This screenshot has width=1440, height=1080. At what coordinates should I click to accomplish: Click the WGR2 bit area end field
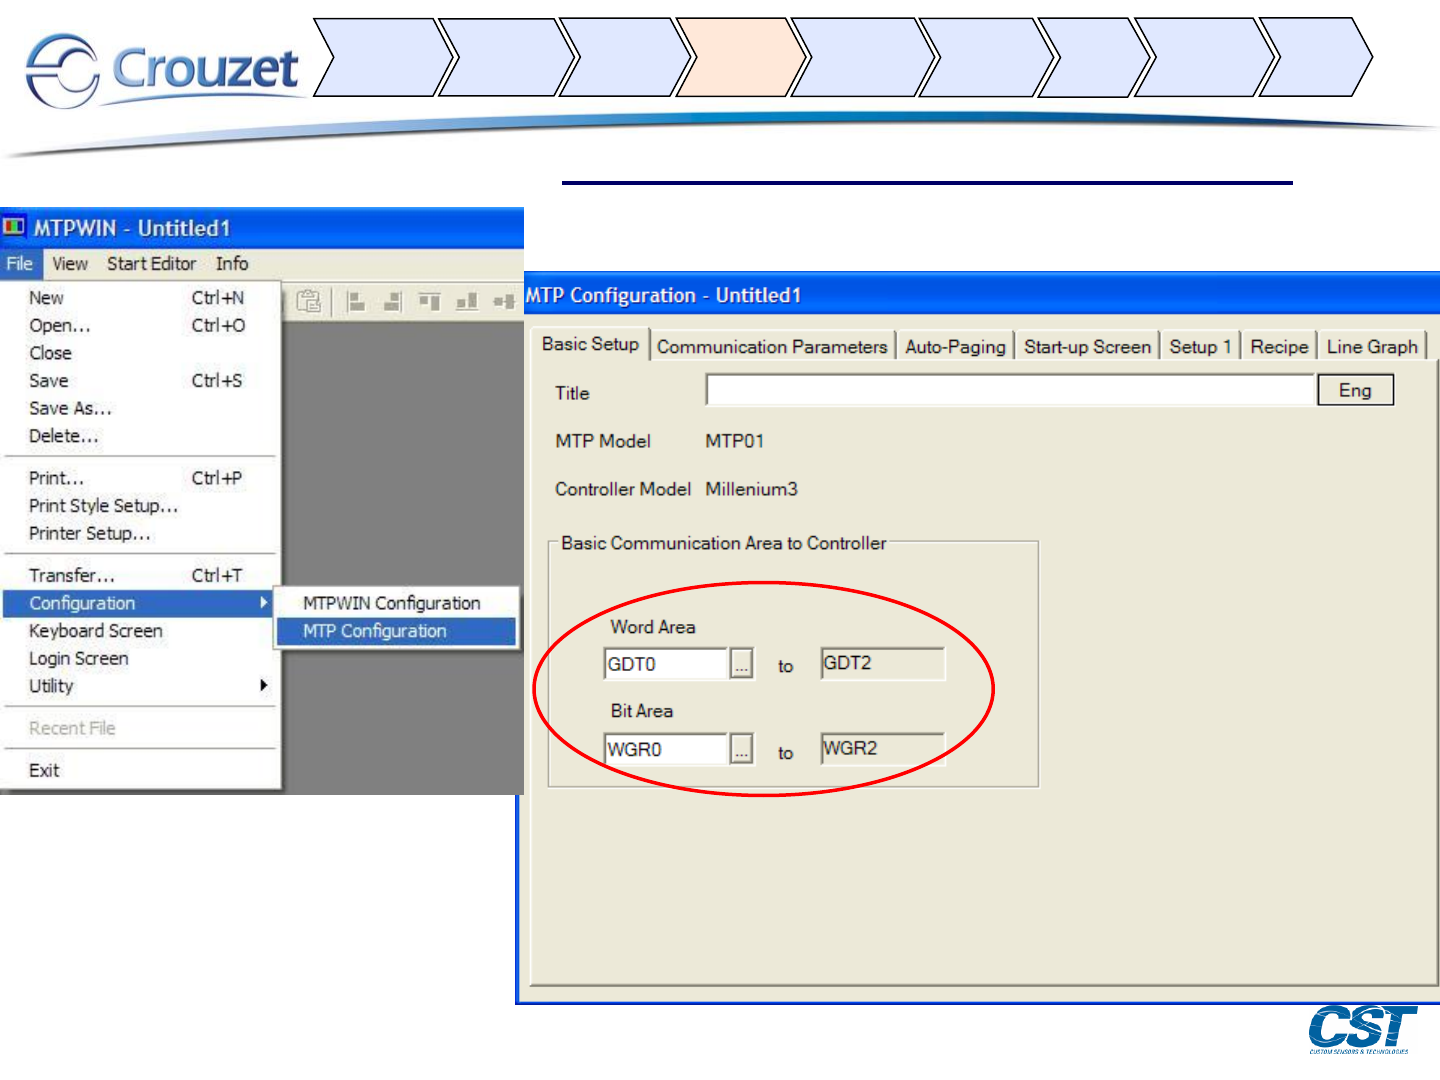883,748
